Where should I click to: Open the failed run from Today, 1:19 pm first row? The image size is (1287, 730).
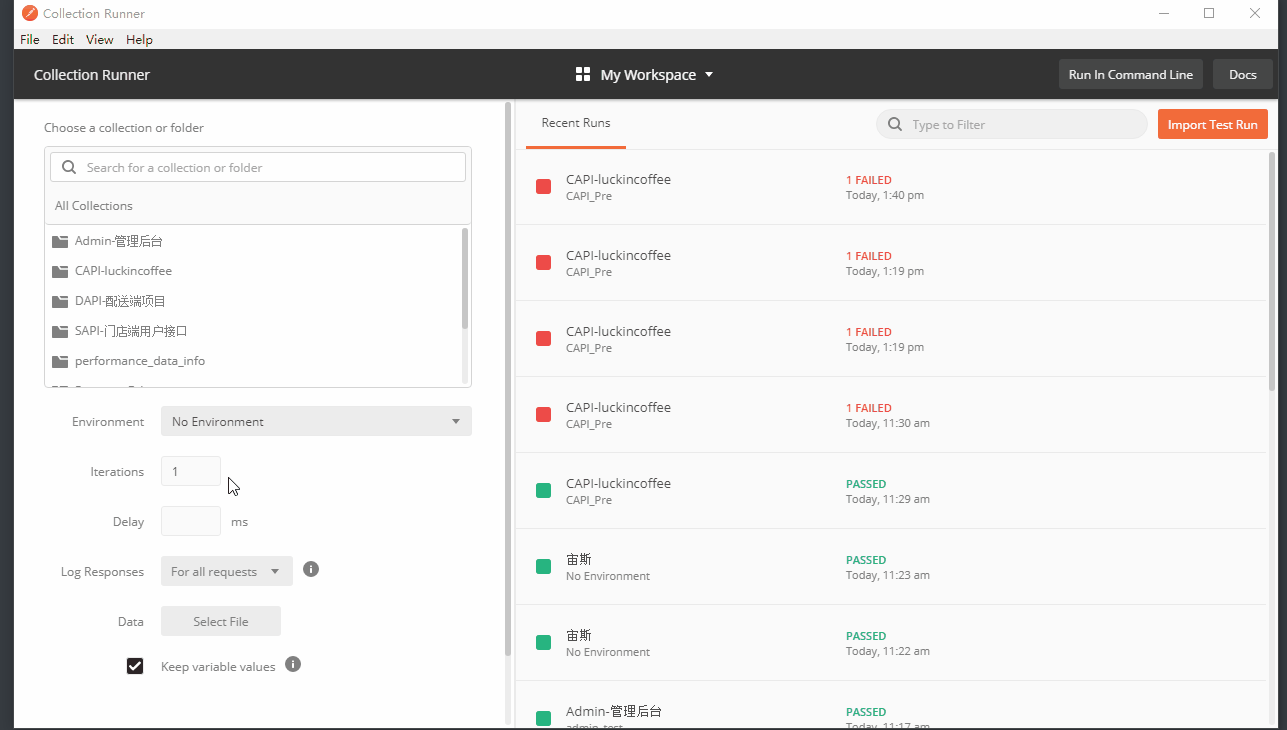[891, 263]
